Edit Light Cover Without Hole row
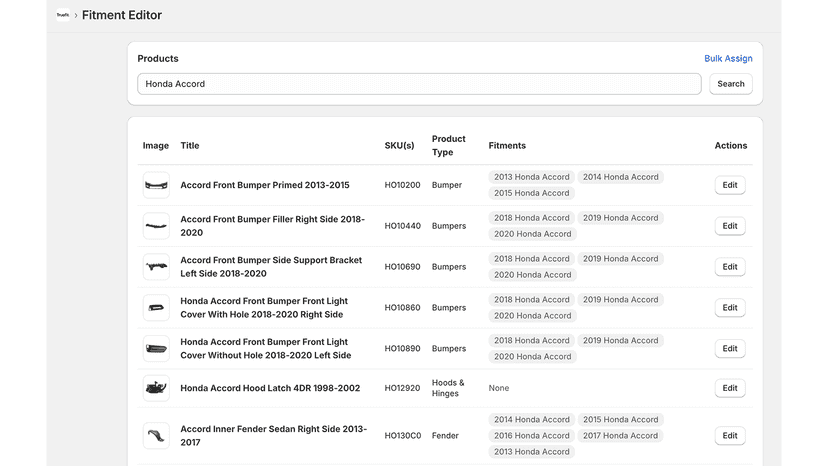The width and height of the screenshot is (828, 466). click(x=730, y=349)
